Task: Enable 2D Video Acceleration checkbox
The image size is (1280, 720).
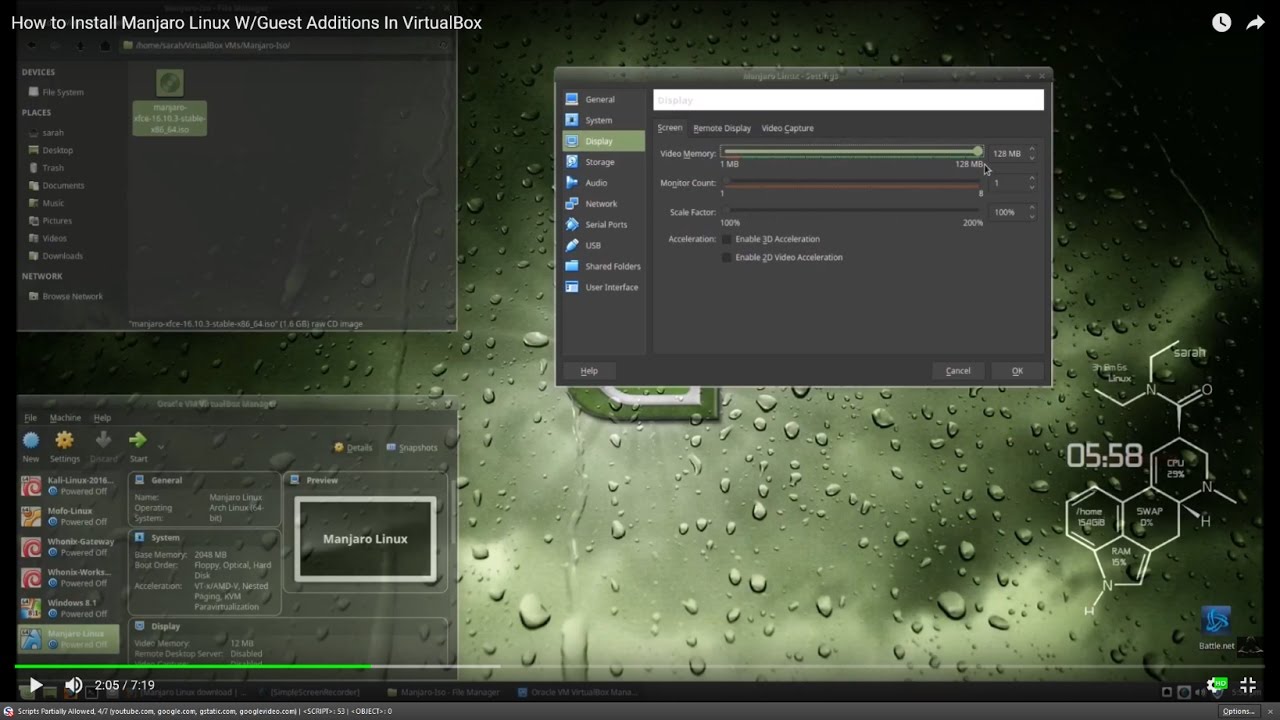Action: pyautogui.click(x=727, y=257)
